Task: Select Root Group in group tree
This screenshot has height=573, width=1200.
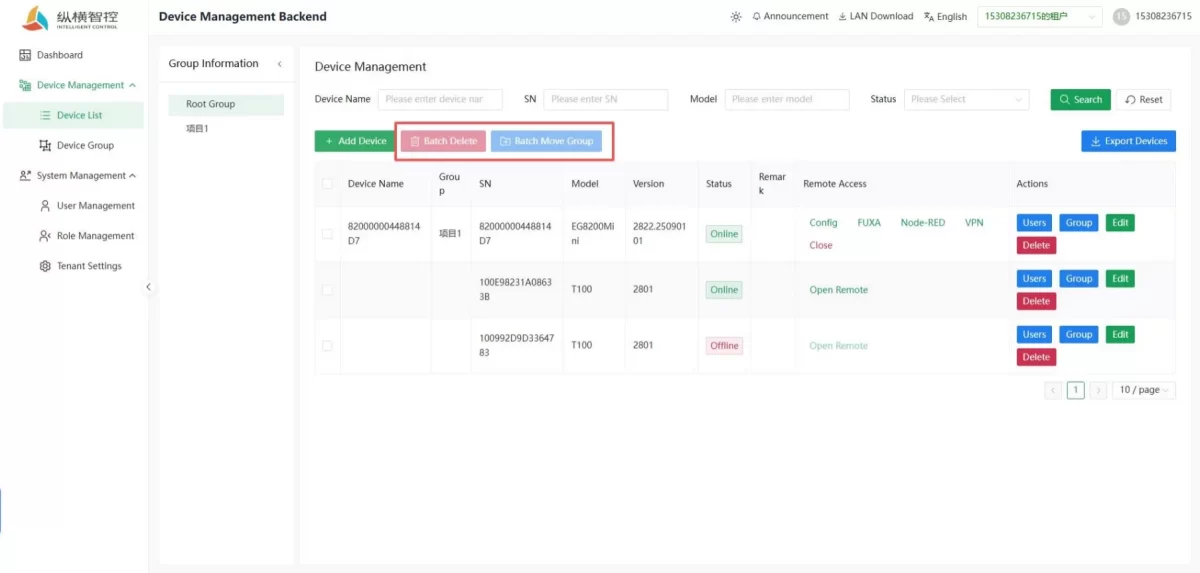Action: [226, 104]
